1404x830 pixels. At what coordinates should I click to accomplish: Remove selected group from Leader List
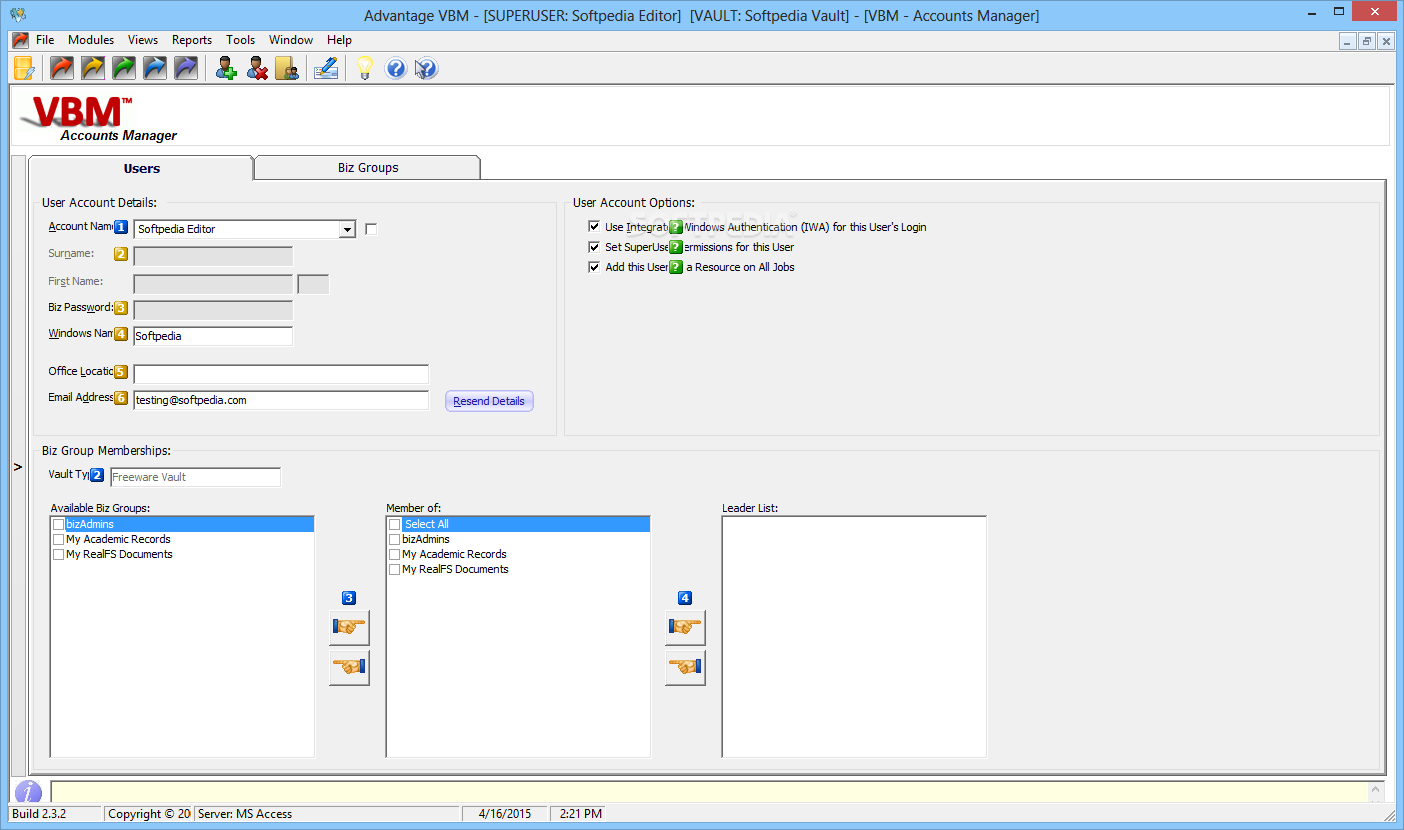(x=685, y=667)
